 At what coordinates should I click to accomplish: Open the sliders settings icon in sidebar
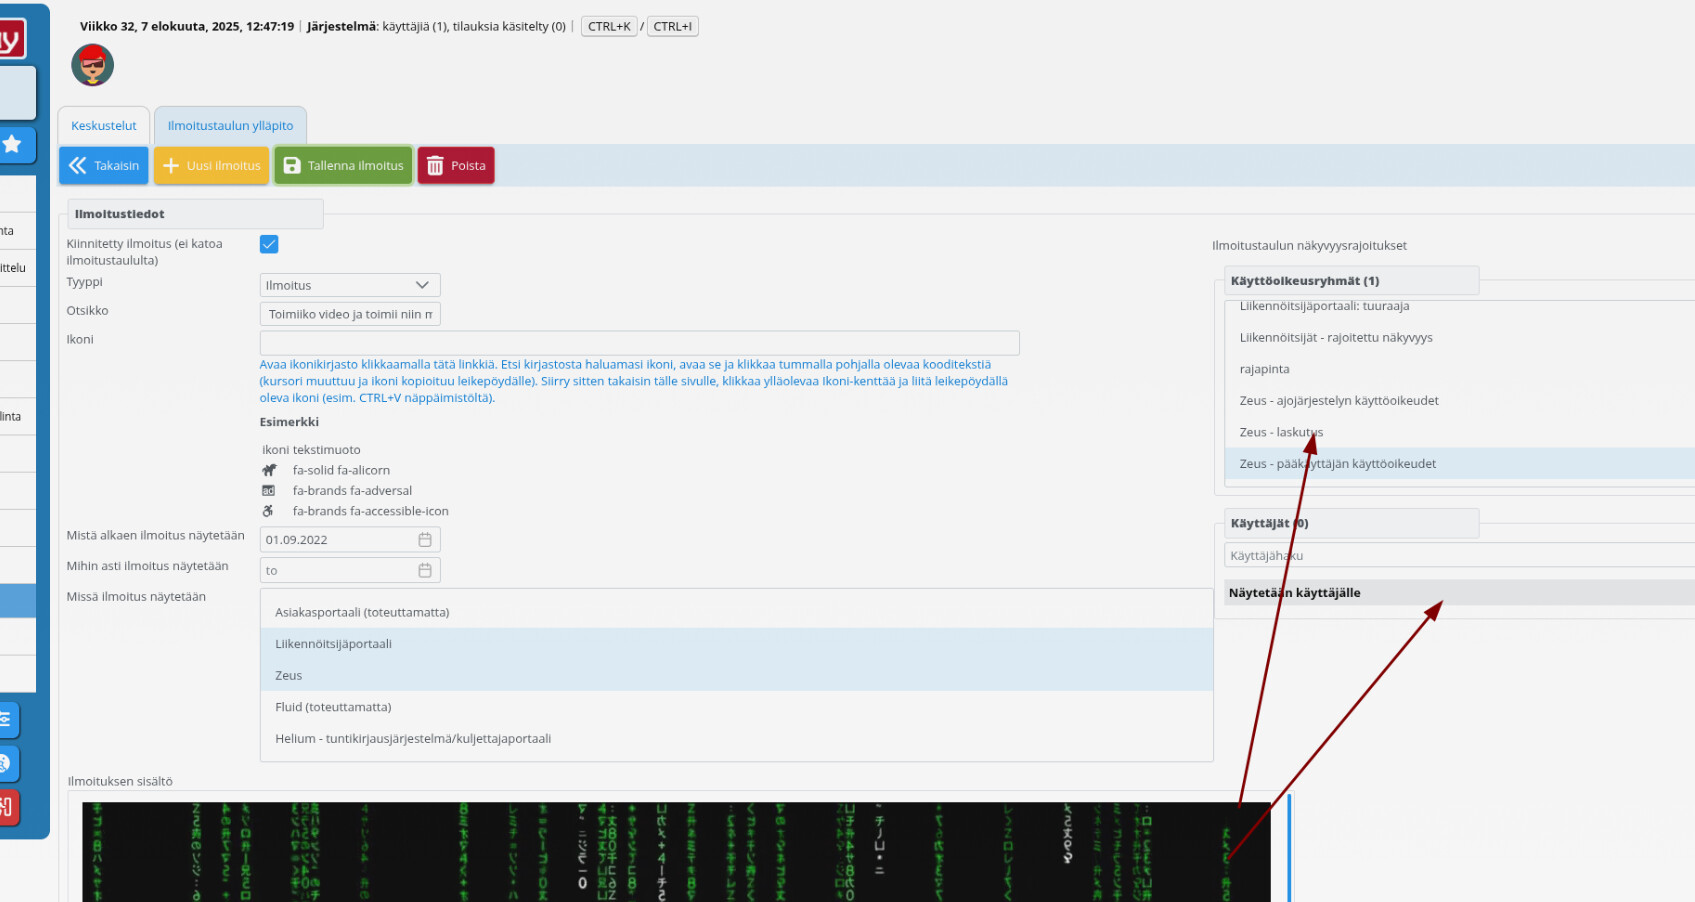click(x=6, y=719)
